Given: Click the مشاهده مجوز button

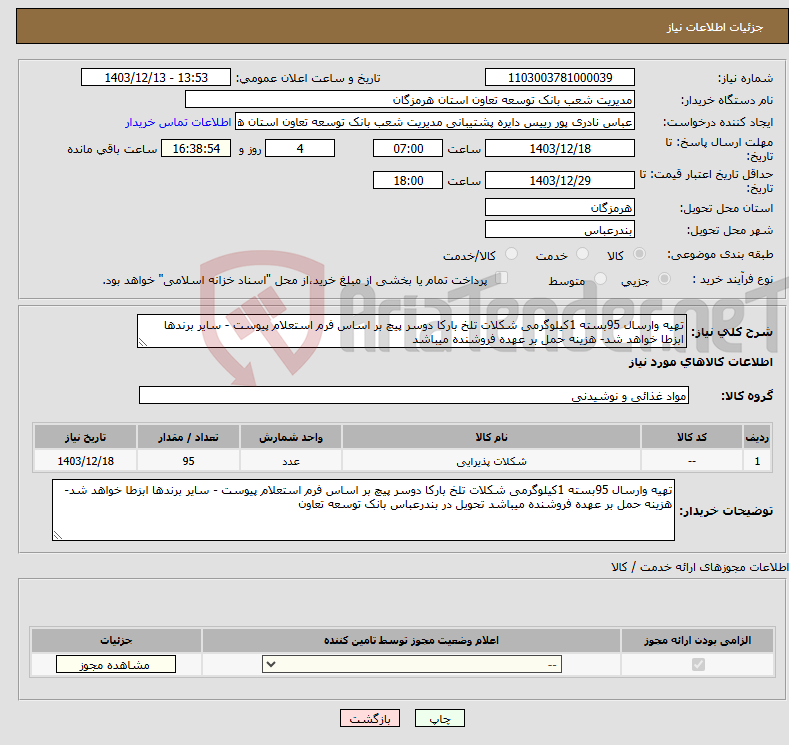Looking at the screenshot, I should coord(116,665).
